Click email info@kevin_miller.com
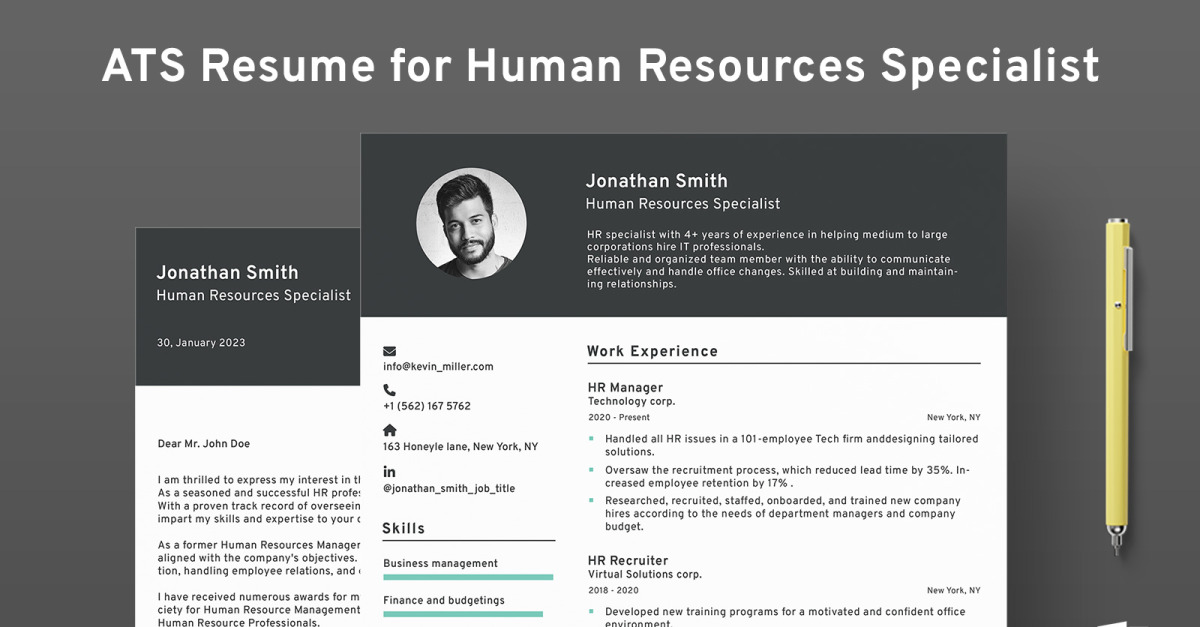Screen dimensions: 1200x627 coord(438,367)
